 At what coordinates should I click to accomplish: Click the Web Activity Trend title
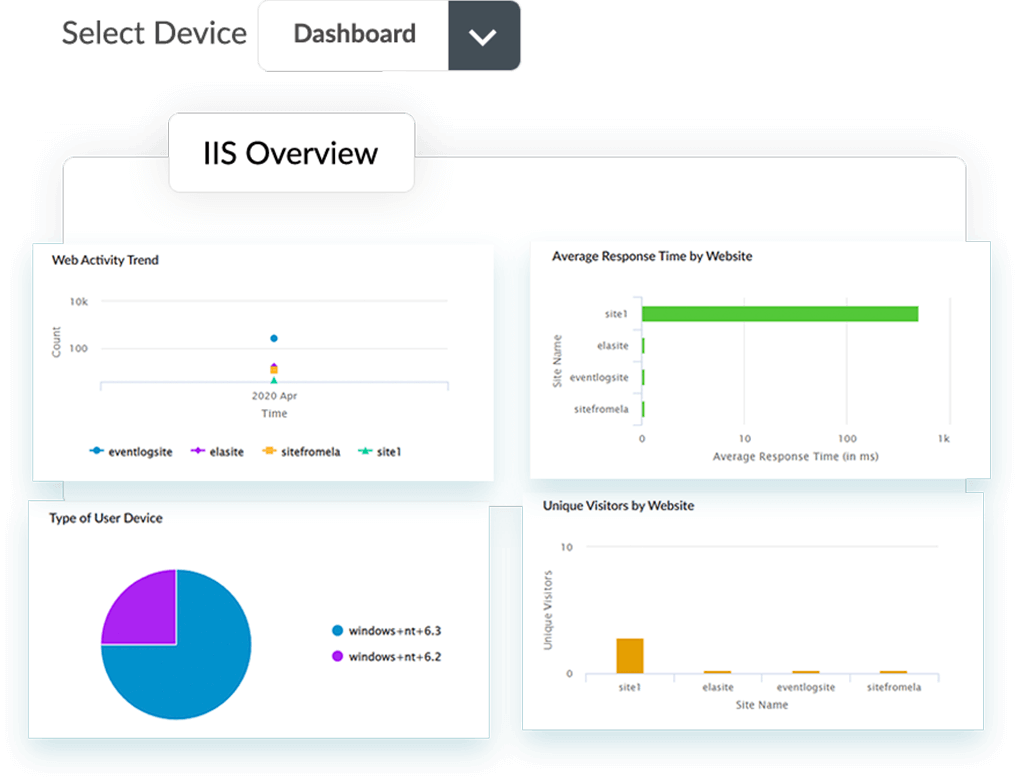(x=105, y=260)
